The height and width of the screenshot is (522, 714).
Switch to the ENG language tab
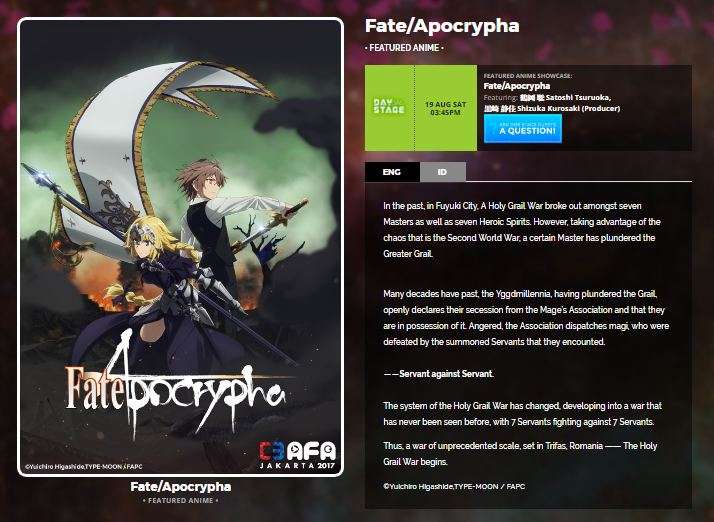coord(392,172)
